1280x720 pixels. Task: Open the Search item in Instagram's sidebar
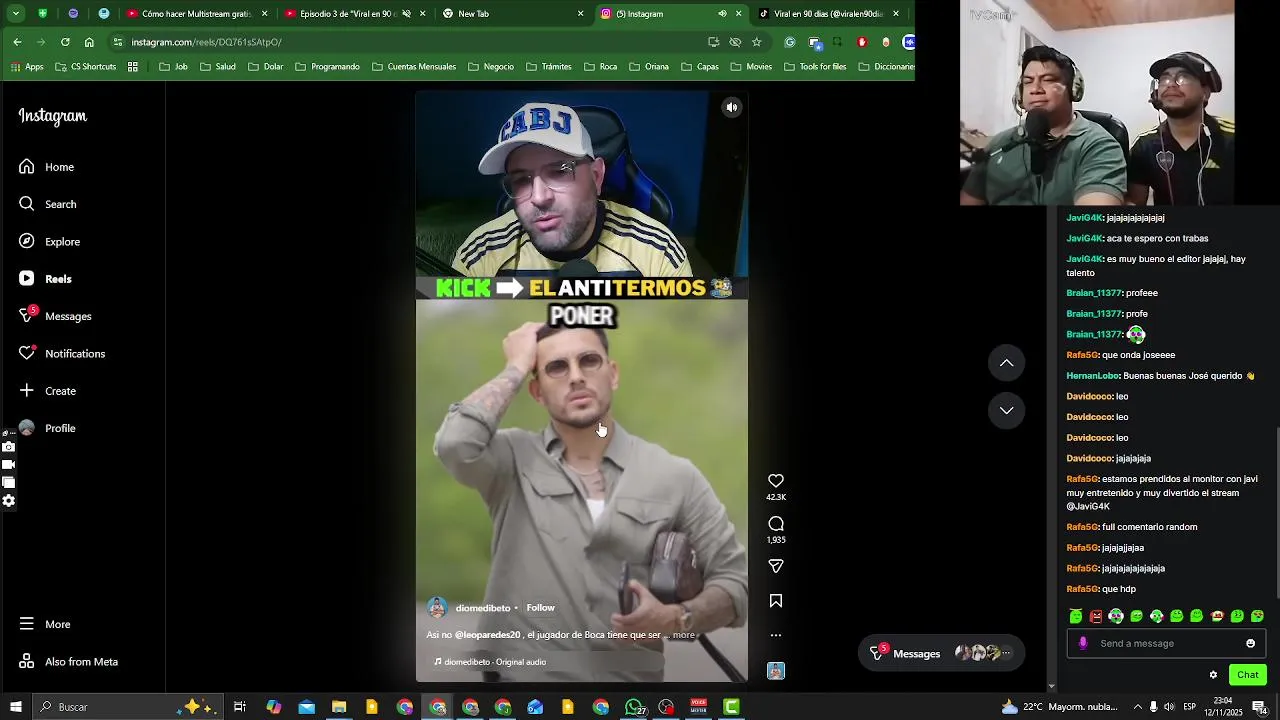coord(47,204)
